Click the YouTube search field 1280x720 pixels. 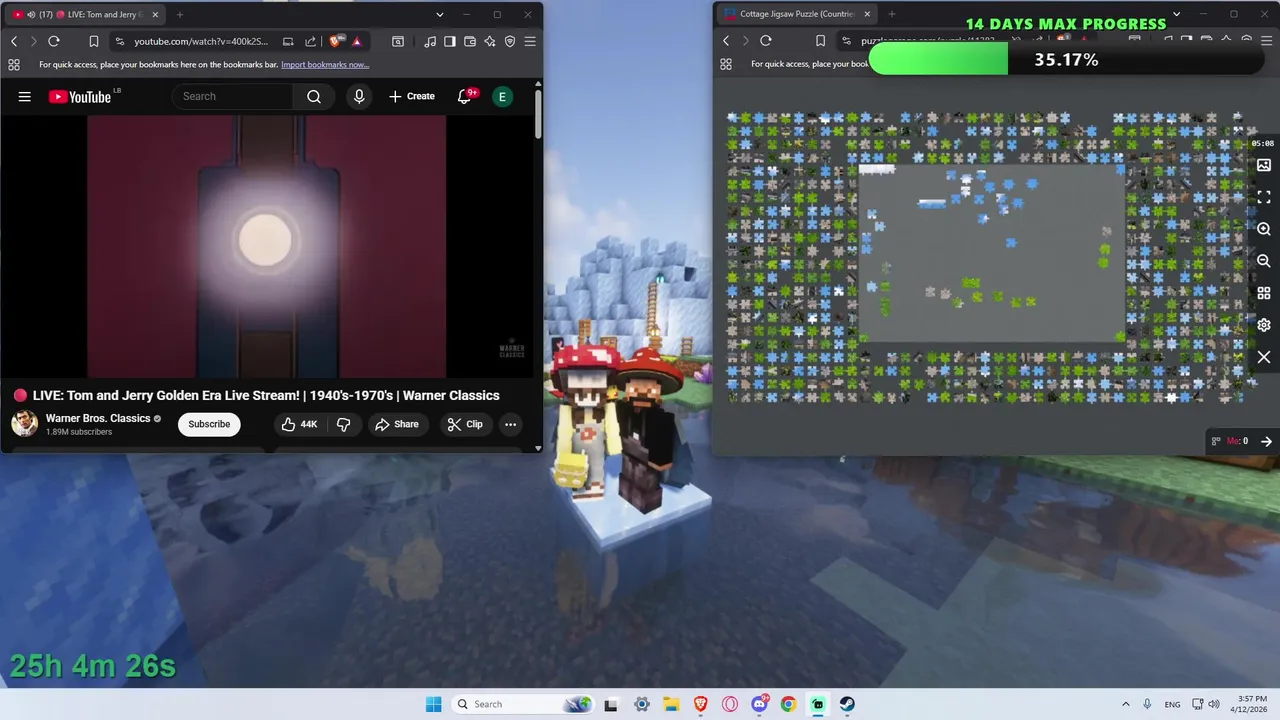pos(232,96)
